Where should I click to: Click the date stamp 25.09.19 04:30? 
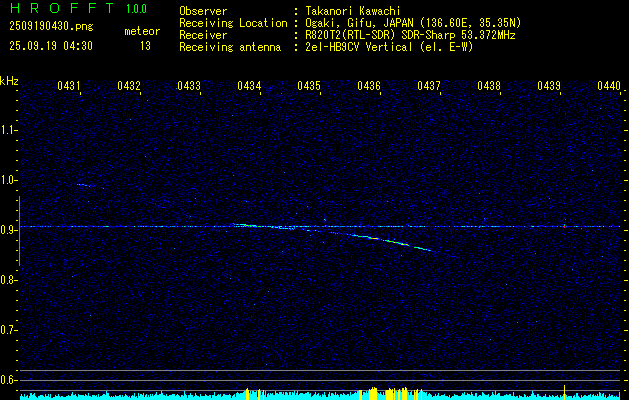point(50,46)
